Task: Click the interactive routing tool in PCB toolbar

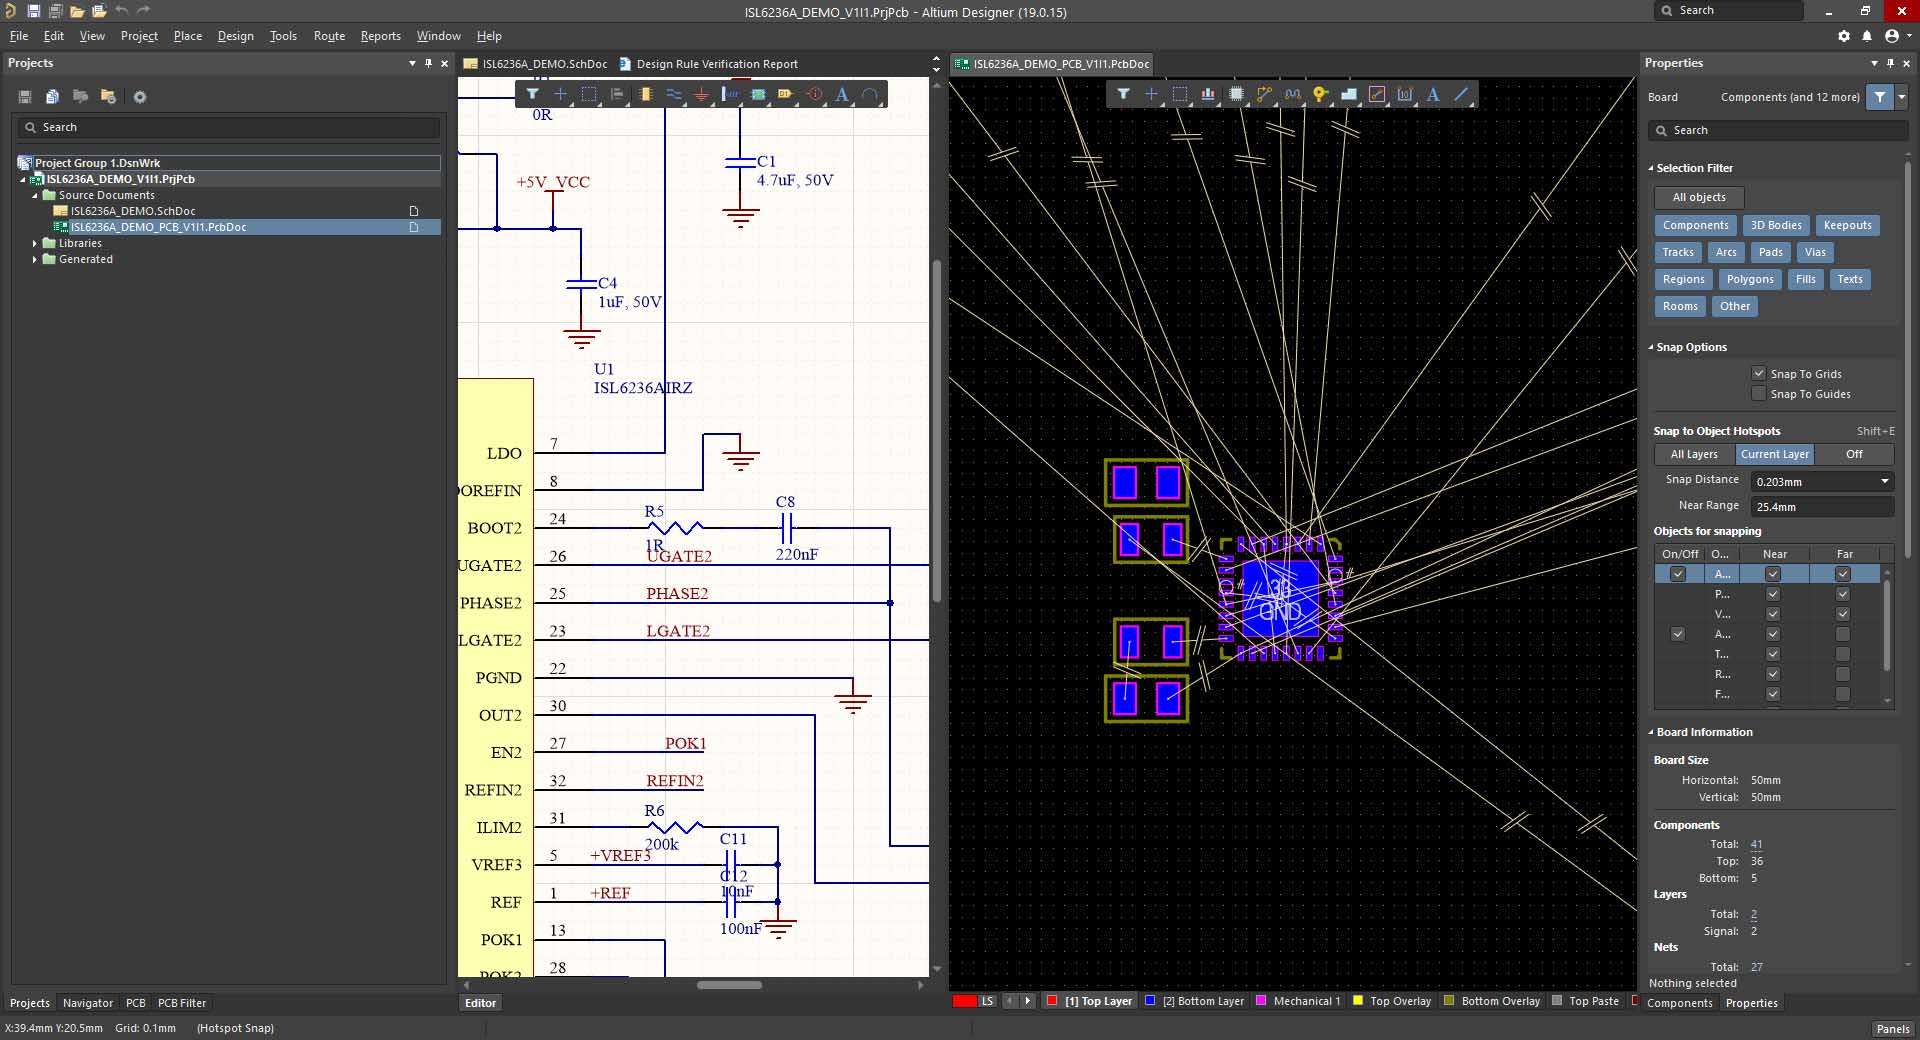Action: (x=1264, y=94)
